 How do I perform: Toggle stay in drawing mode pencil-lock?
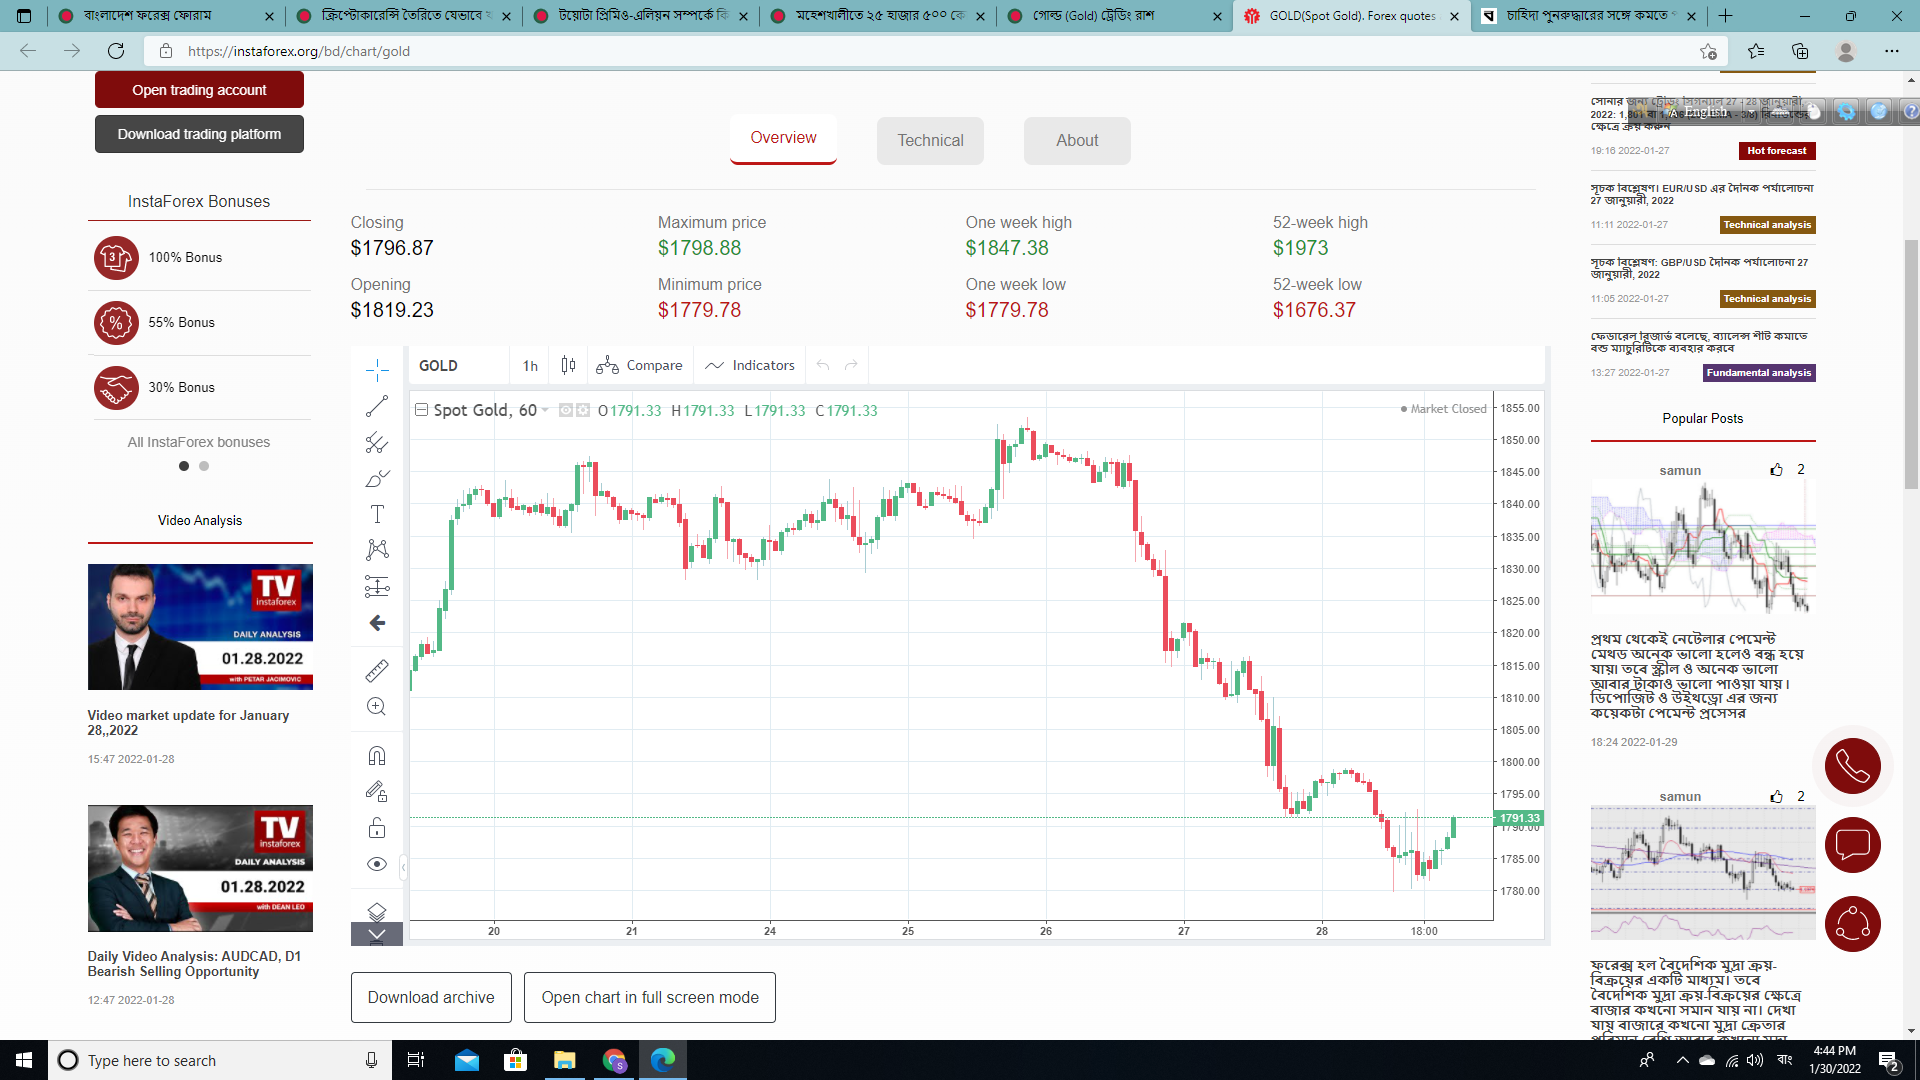click(x=377, y=792)
